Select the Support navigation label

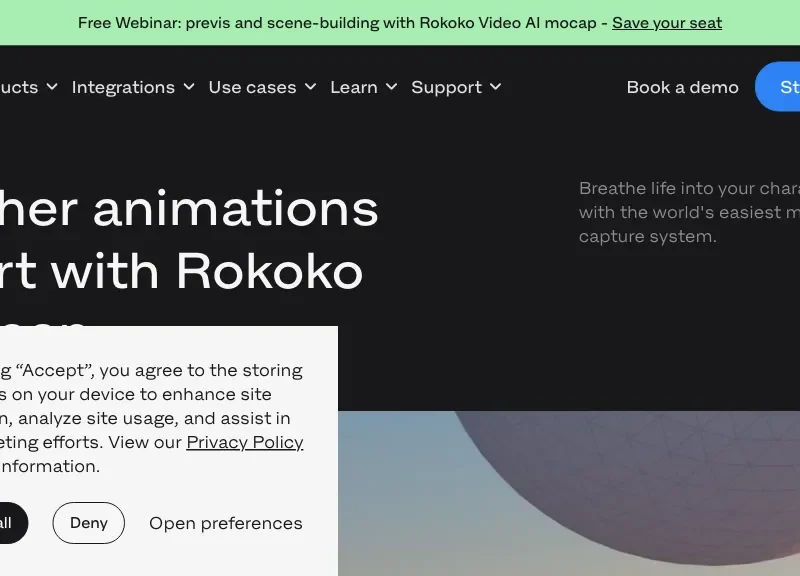click(446, 87)
